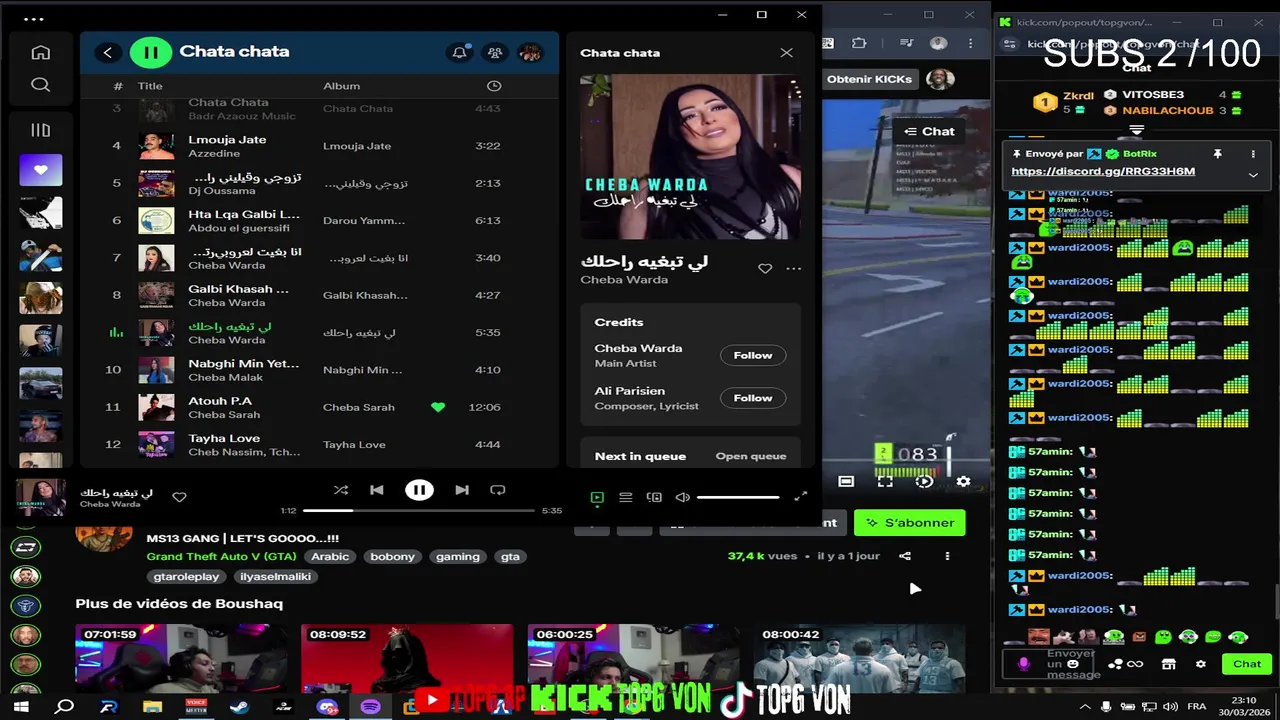This screenshot has width=1280, height=720.
Task: Close the Chata chata now-playing panel
Action: tap(786, 53)
